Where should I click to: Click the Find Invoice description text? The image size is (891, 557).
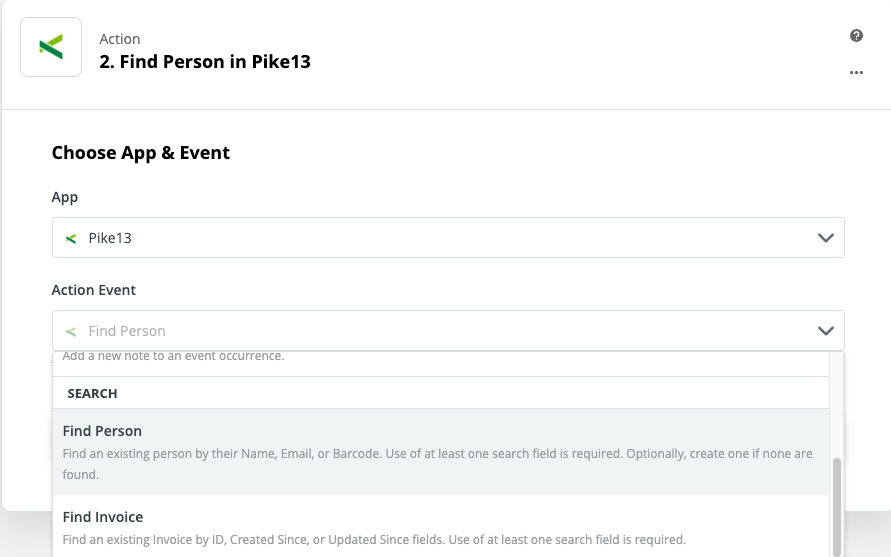(x=374, y=540)
